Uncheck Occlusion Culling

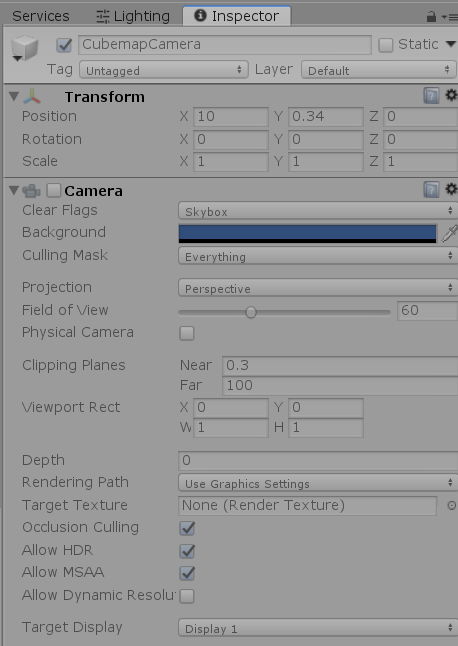[187, 528]
